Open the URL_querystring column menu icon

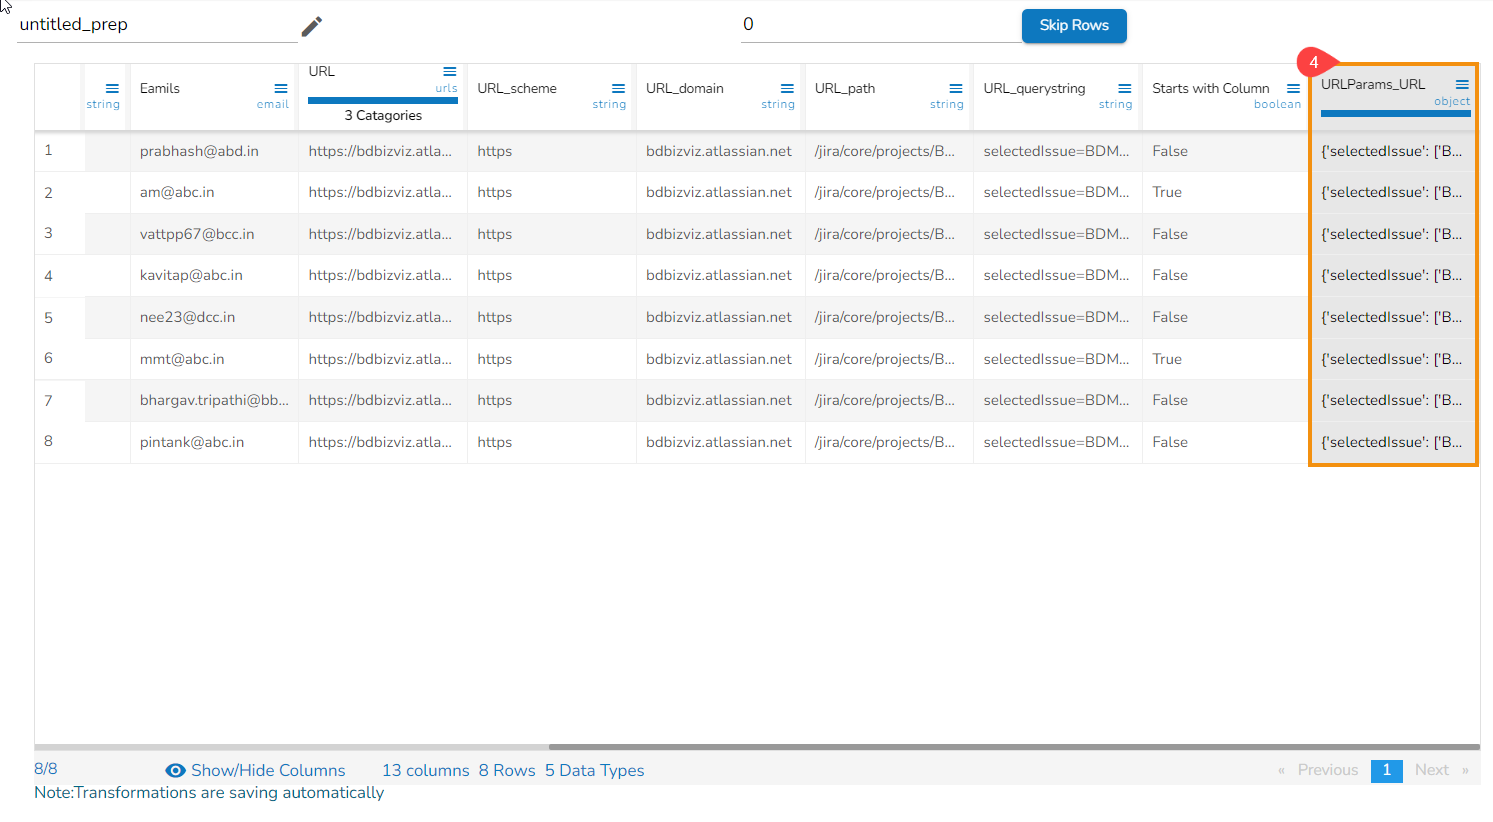click(x=1125, y=89)
